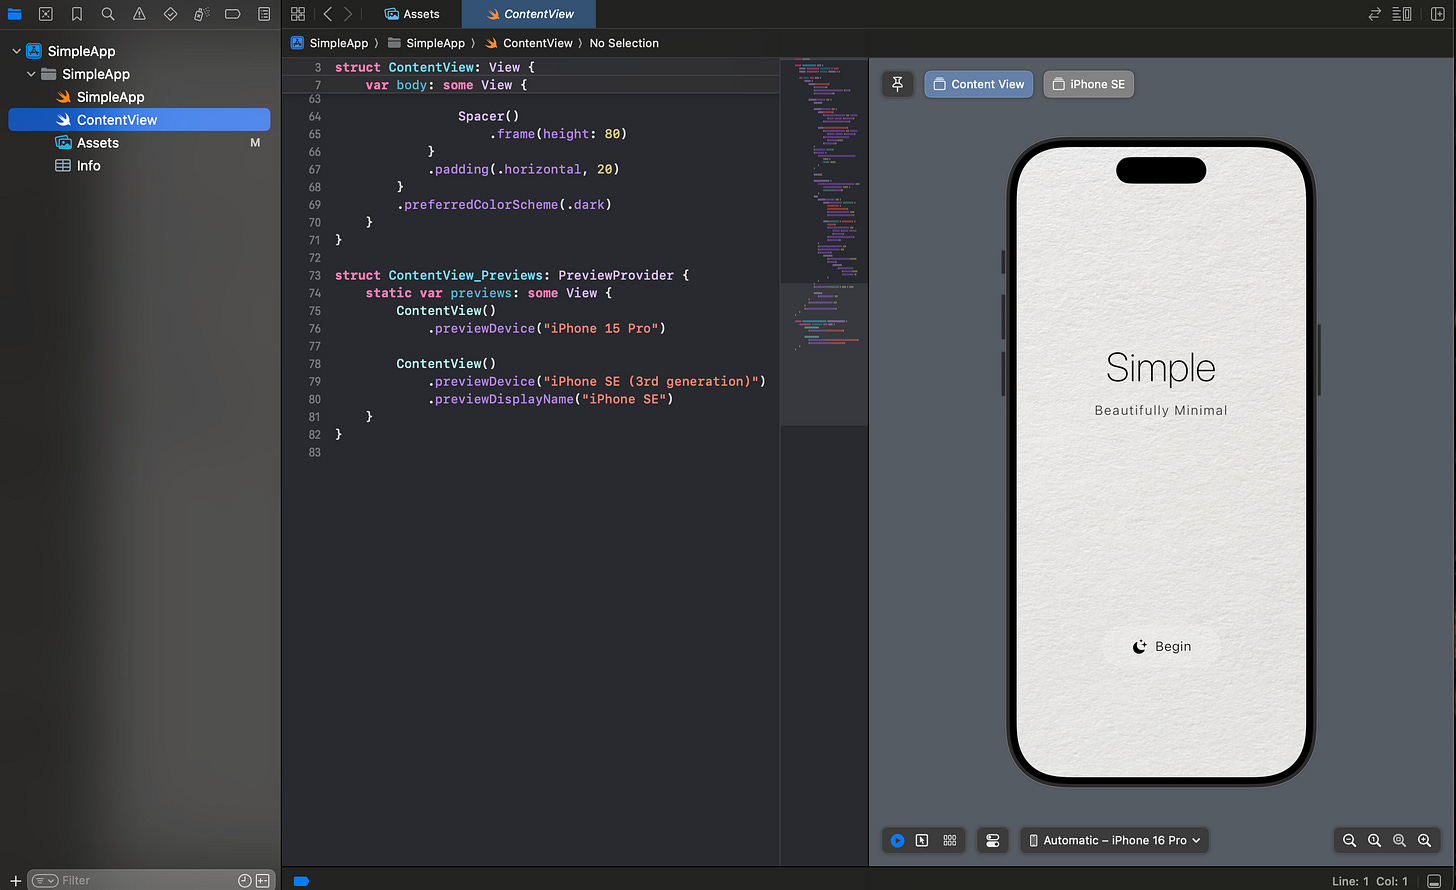Collapse the SimpleApp project root
Viewport: 1456px width, 890px height.
[x=16, y=51]
